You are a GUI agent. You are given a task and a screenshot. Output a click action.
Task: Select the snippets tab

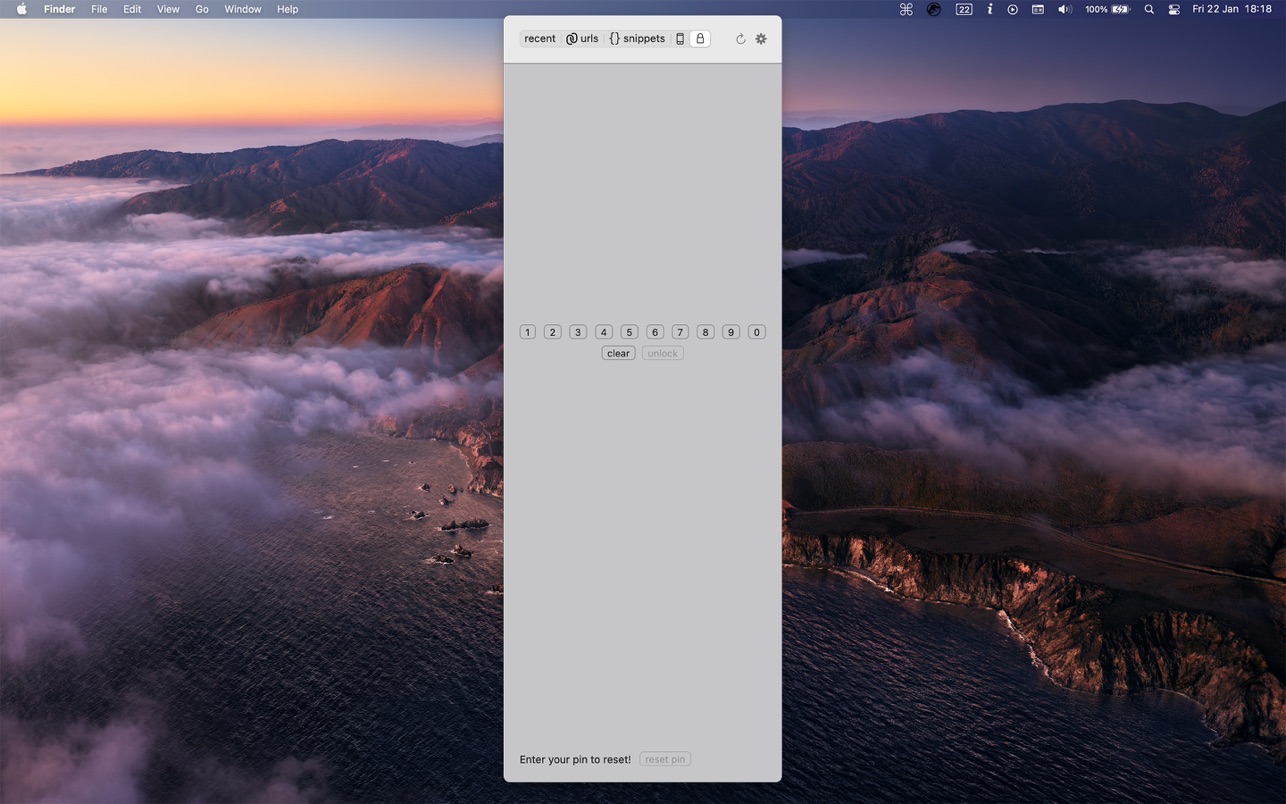tap(637, 39)
